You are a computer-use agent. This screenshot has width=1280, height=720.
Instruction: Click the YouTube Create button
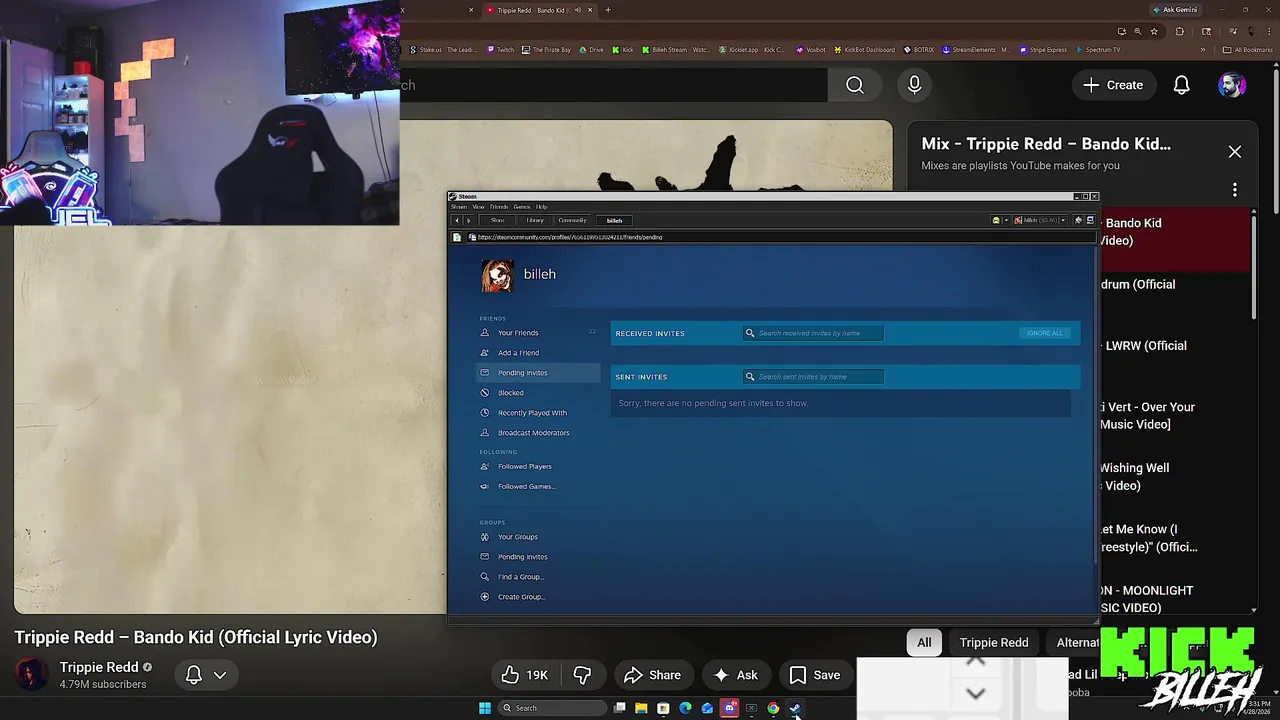tap(1112, 85)
